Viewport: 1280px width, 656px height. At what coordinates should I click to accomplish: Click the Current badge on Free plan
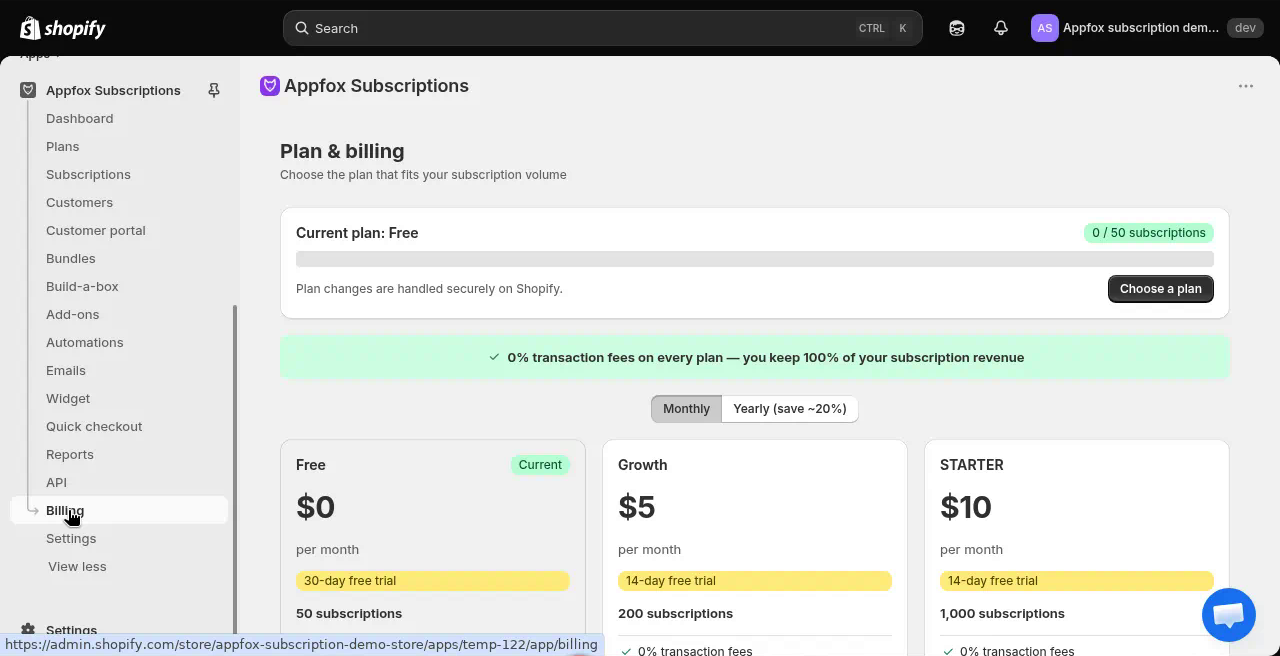(x=540, y=465)
